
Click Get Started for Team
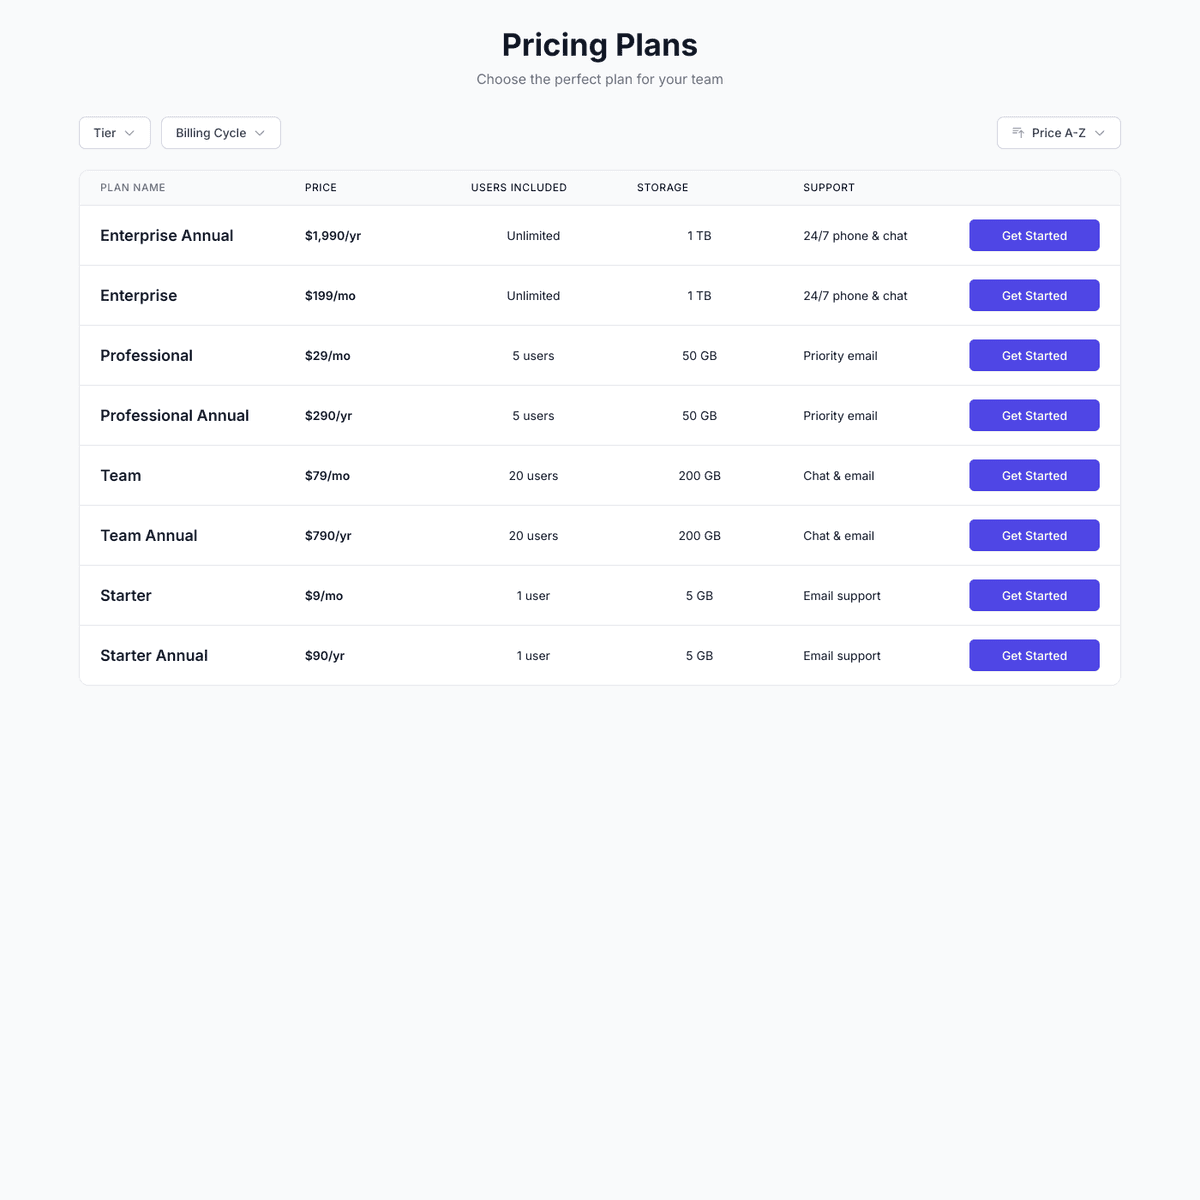coord(1034,475)
